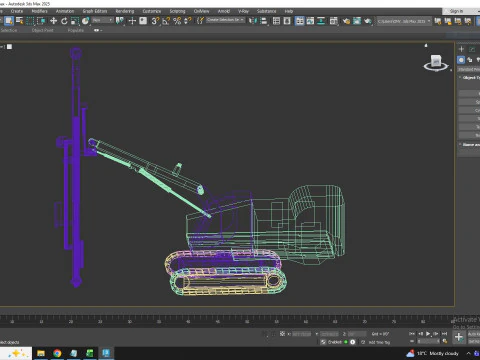Click Previous Frame button
Viewport: 480px width, 360px height.
pos(420,333)
